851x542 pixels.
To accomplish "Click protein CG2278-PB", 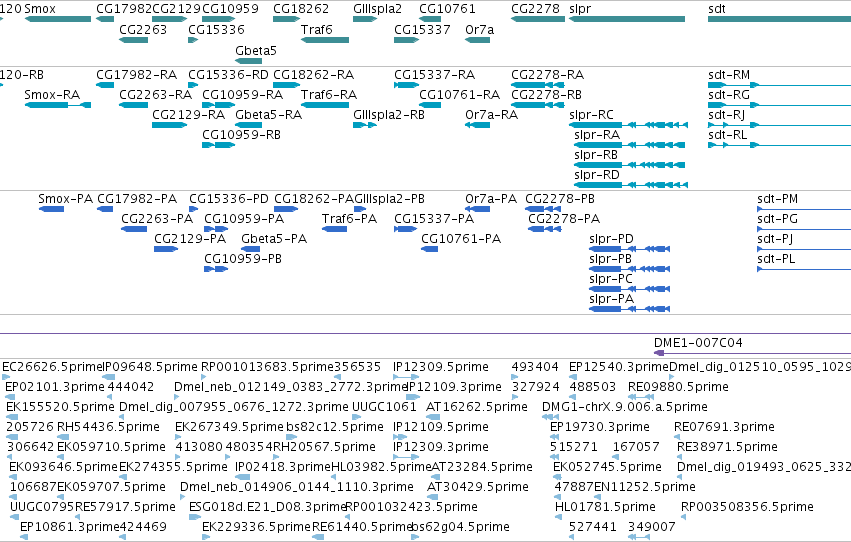I will [543, 209].
